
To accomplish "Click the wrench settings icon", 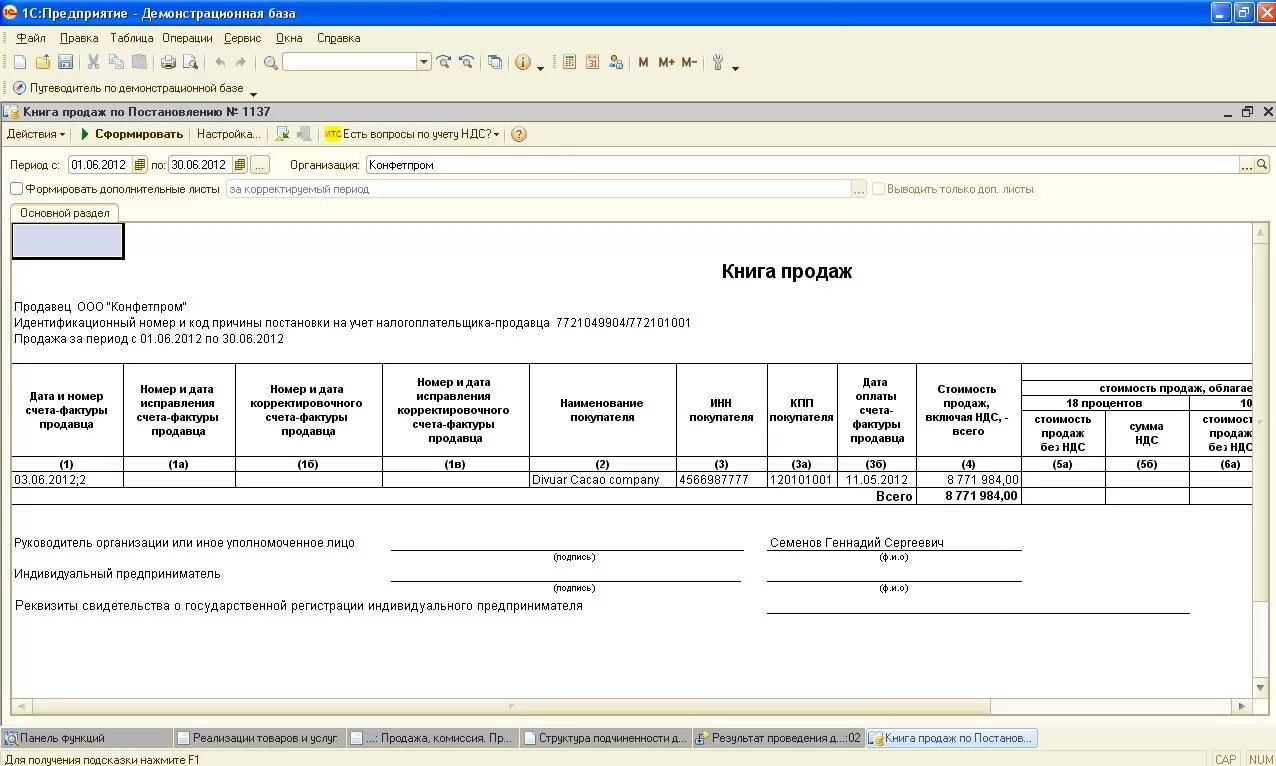I will click(x=718, y=62).
